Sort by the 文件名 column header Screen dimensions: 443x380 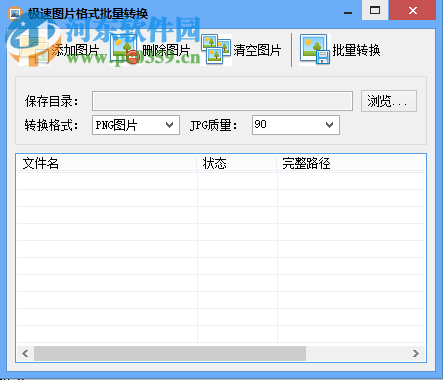107,163
